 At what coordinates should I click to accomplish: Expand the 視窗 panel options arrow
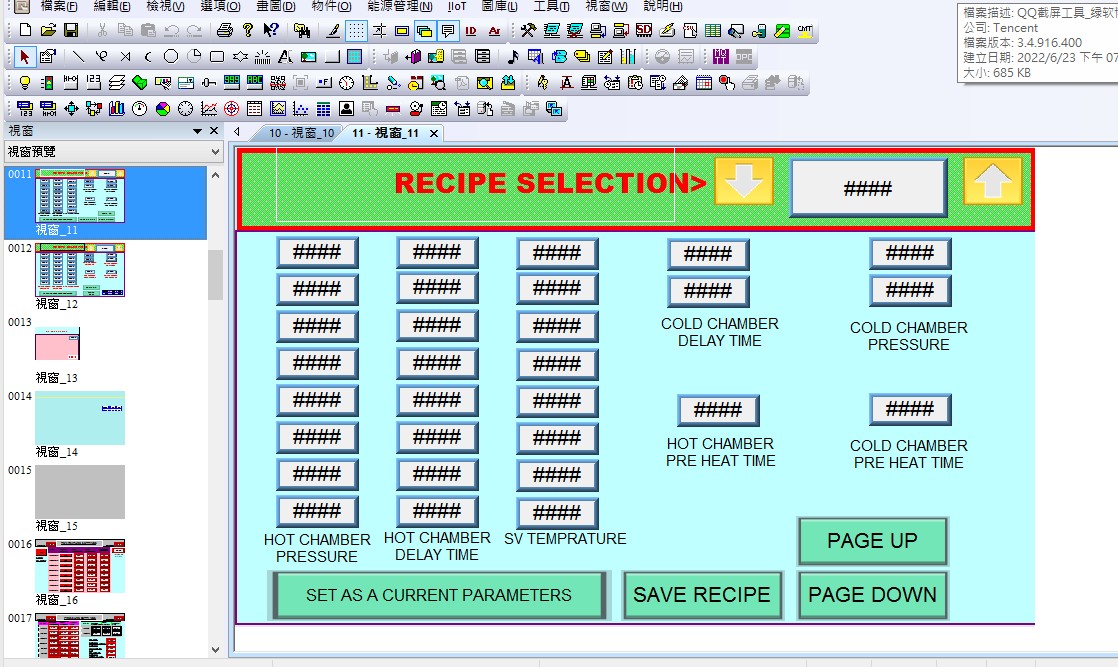pos(197,131)
